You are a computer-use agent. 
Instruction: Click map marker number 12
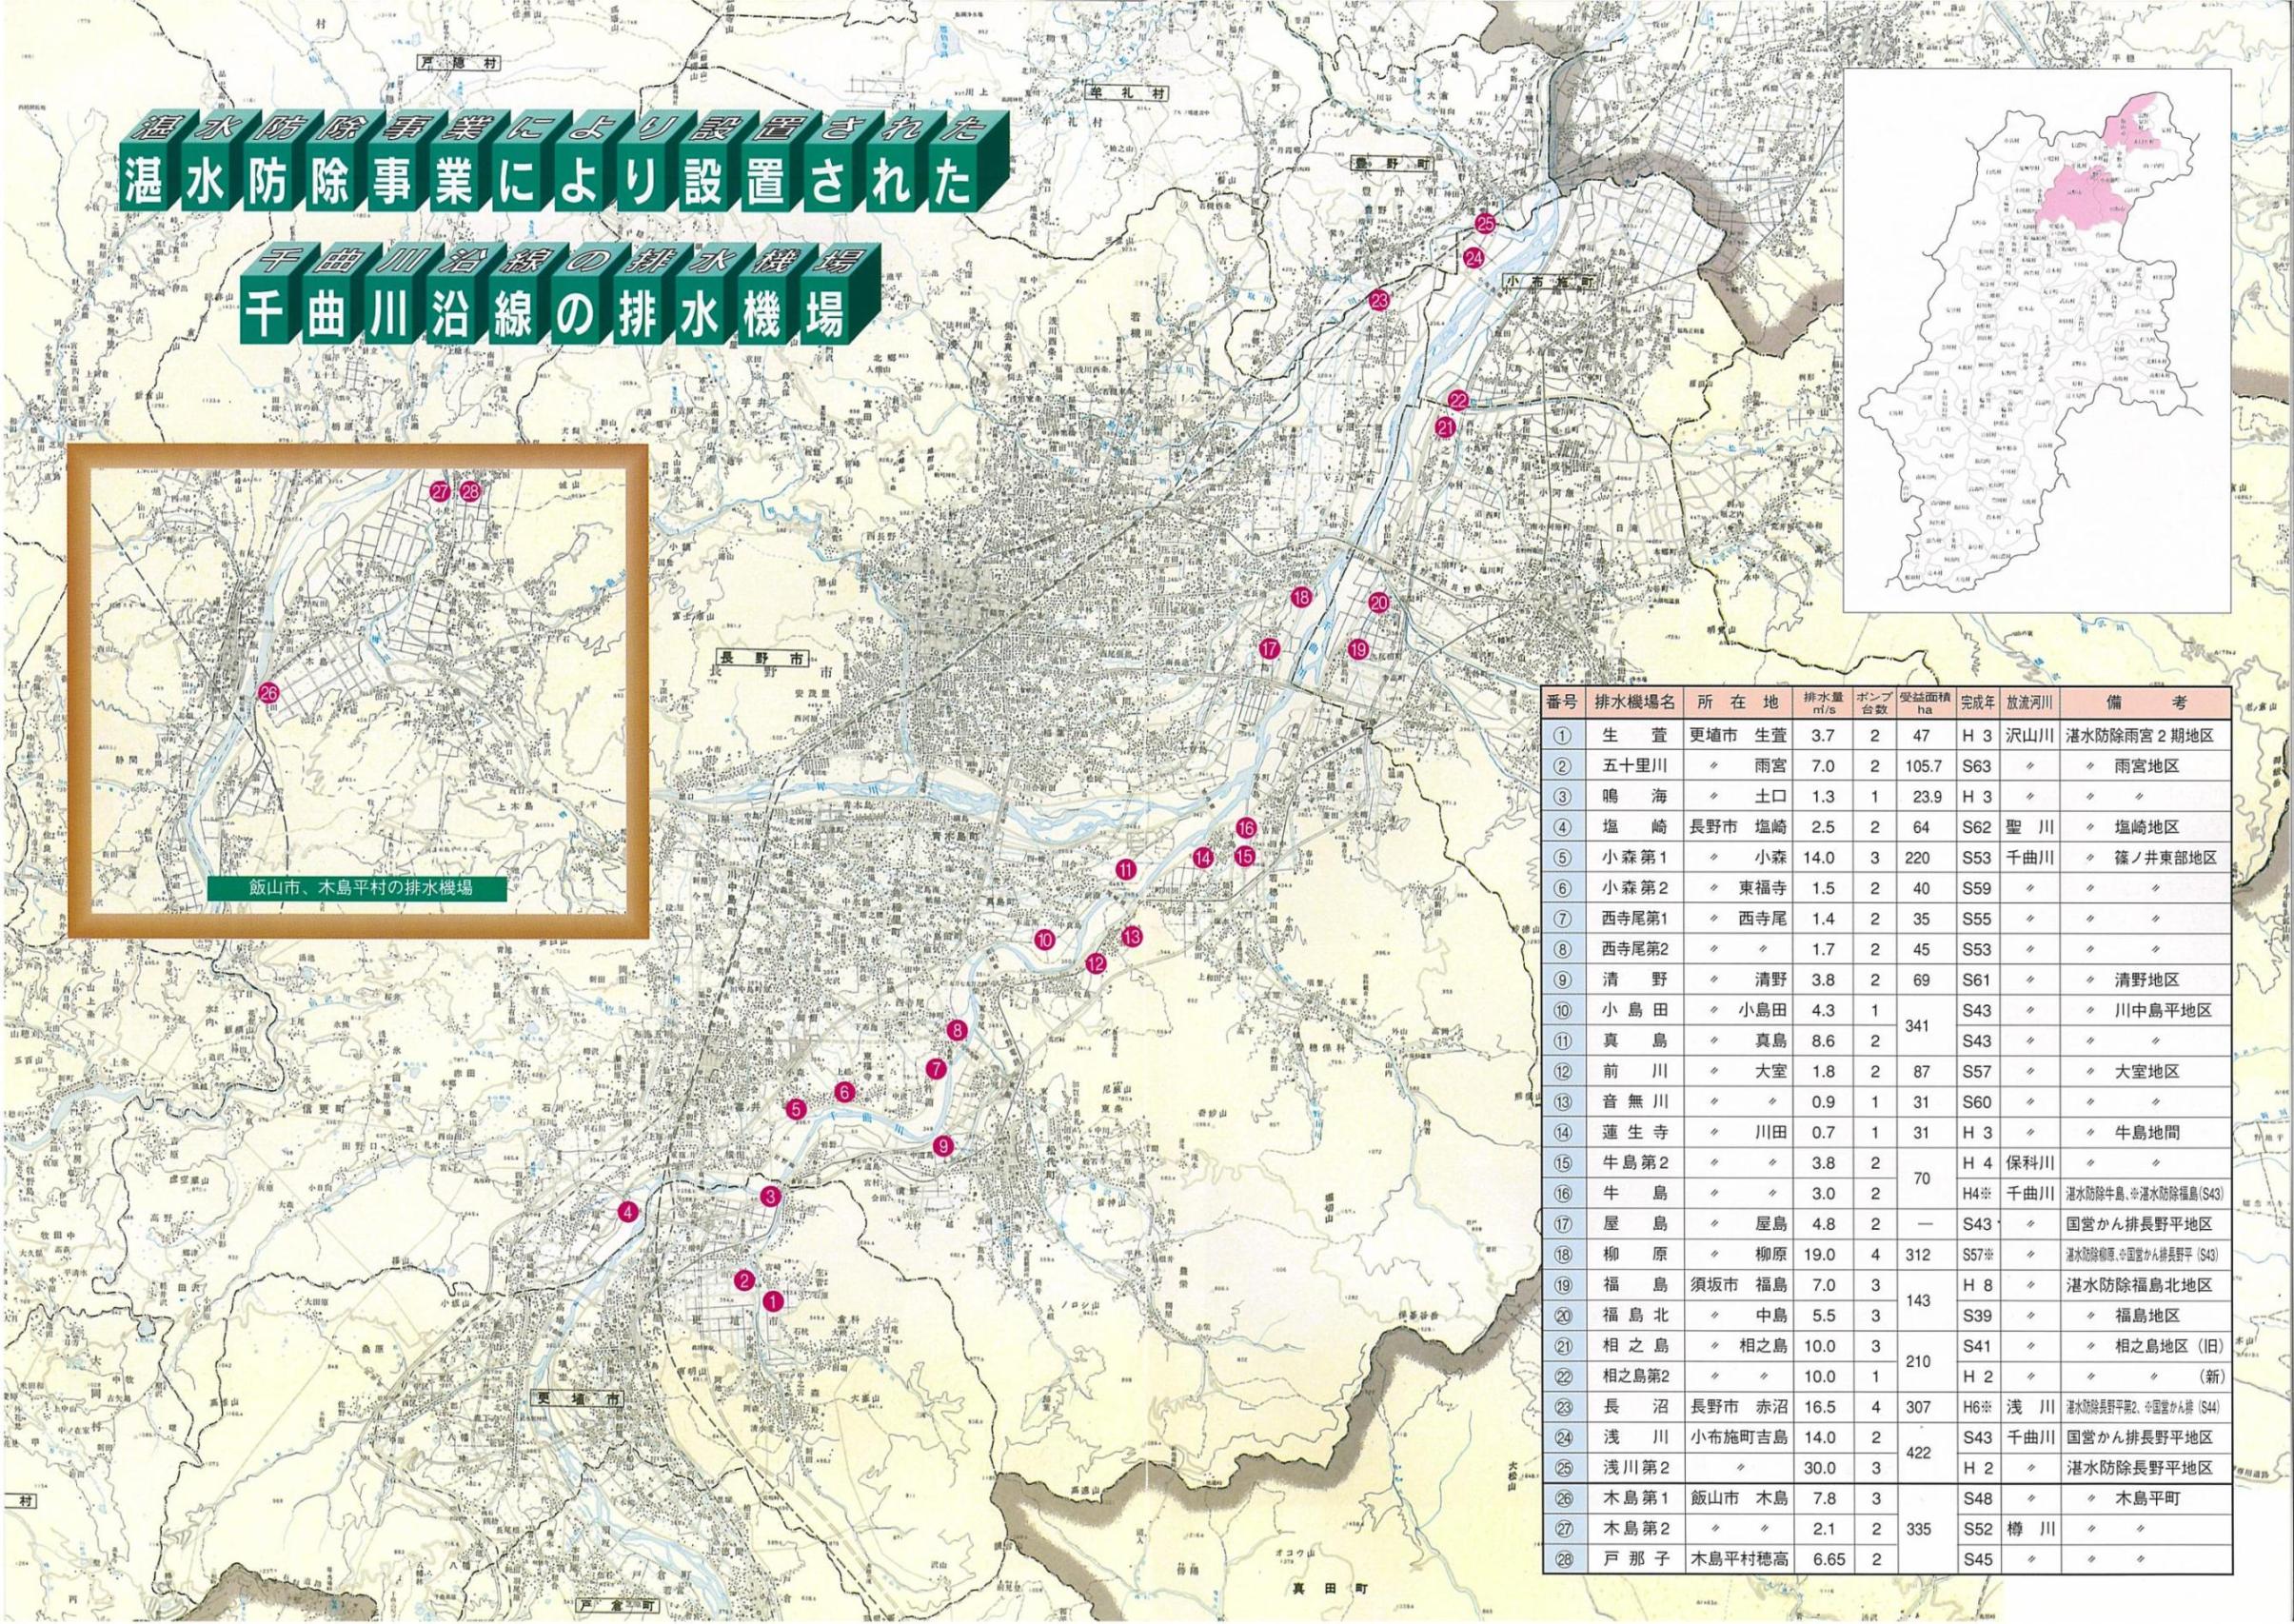click(1096, 964)
